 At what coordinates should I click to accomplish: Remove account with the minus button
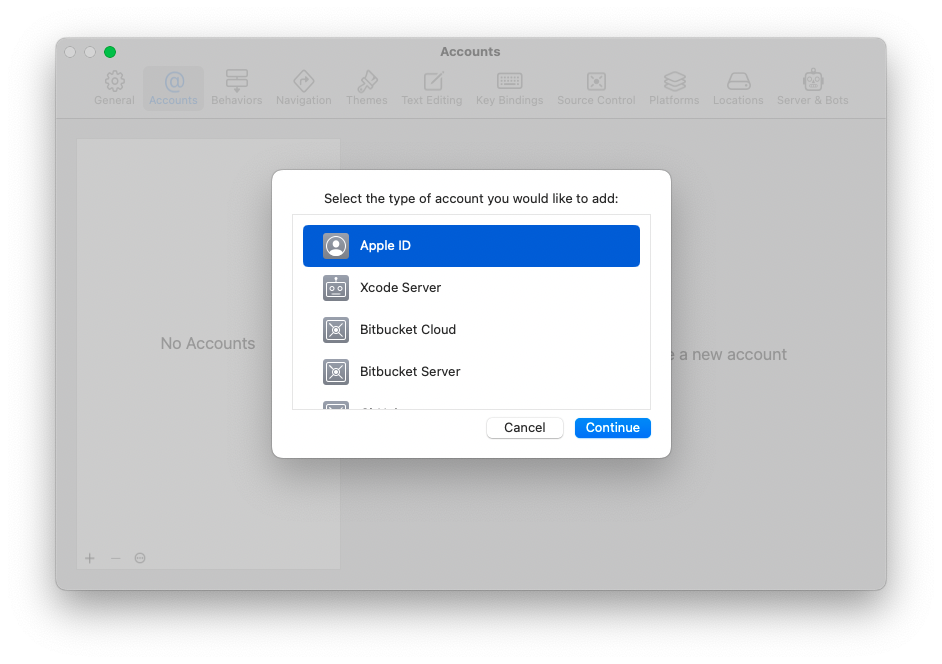pyautogui.click(x=115, y=558)
